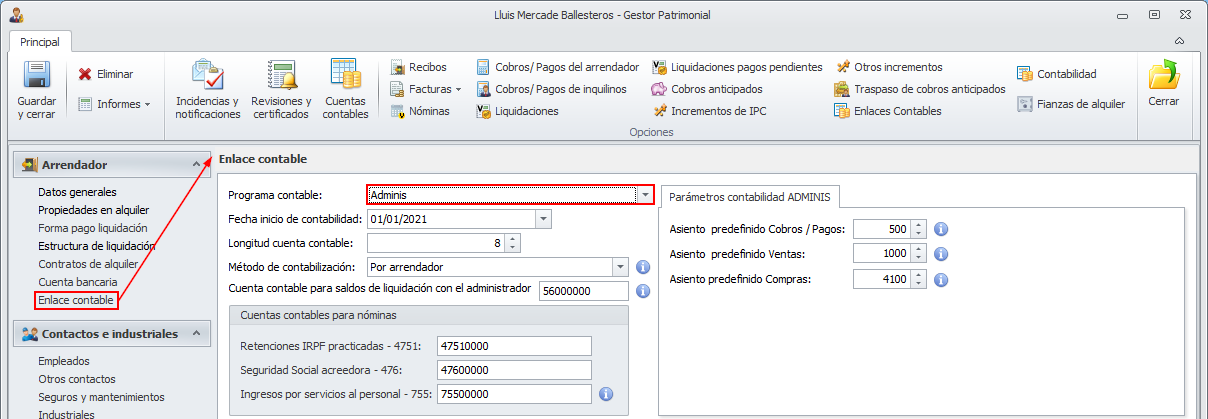Click Asiento predefinido Compras spinner
Viewport: 1208px width, 419px height.
click(x=920, y=279)
